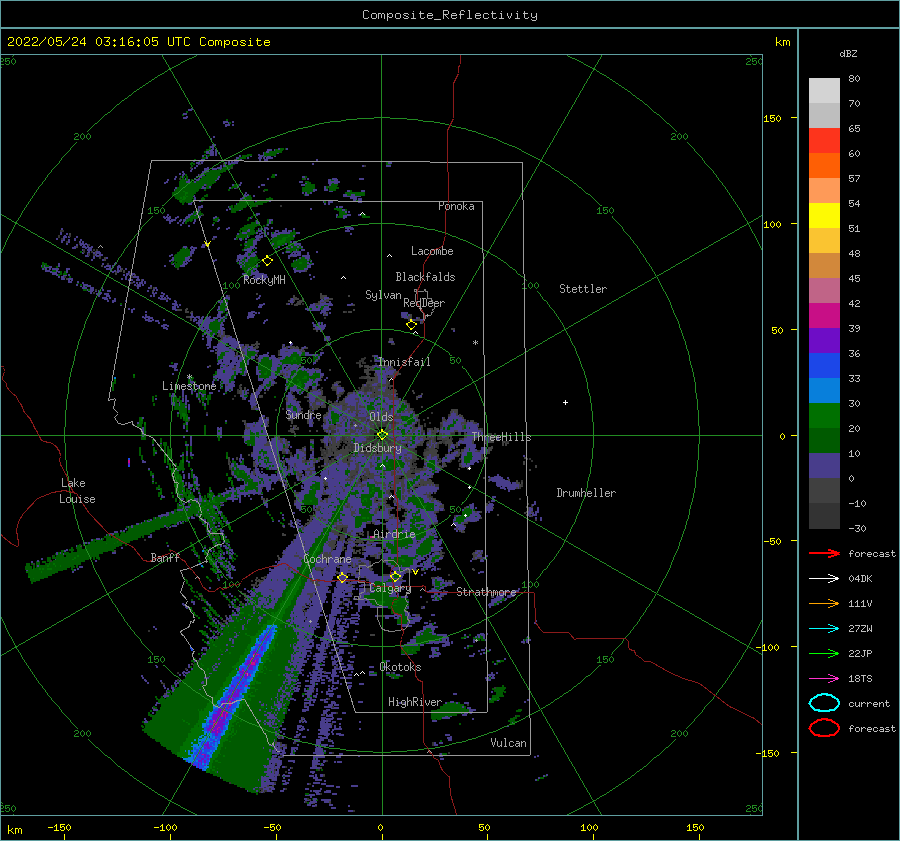Click the Strathmore label
Image resolution: width=900 pixels, height=841 pixels.
click(x=486, y=592)
